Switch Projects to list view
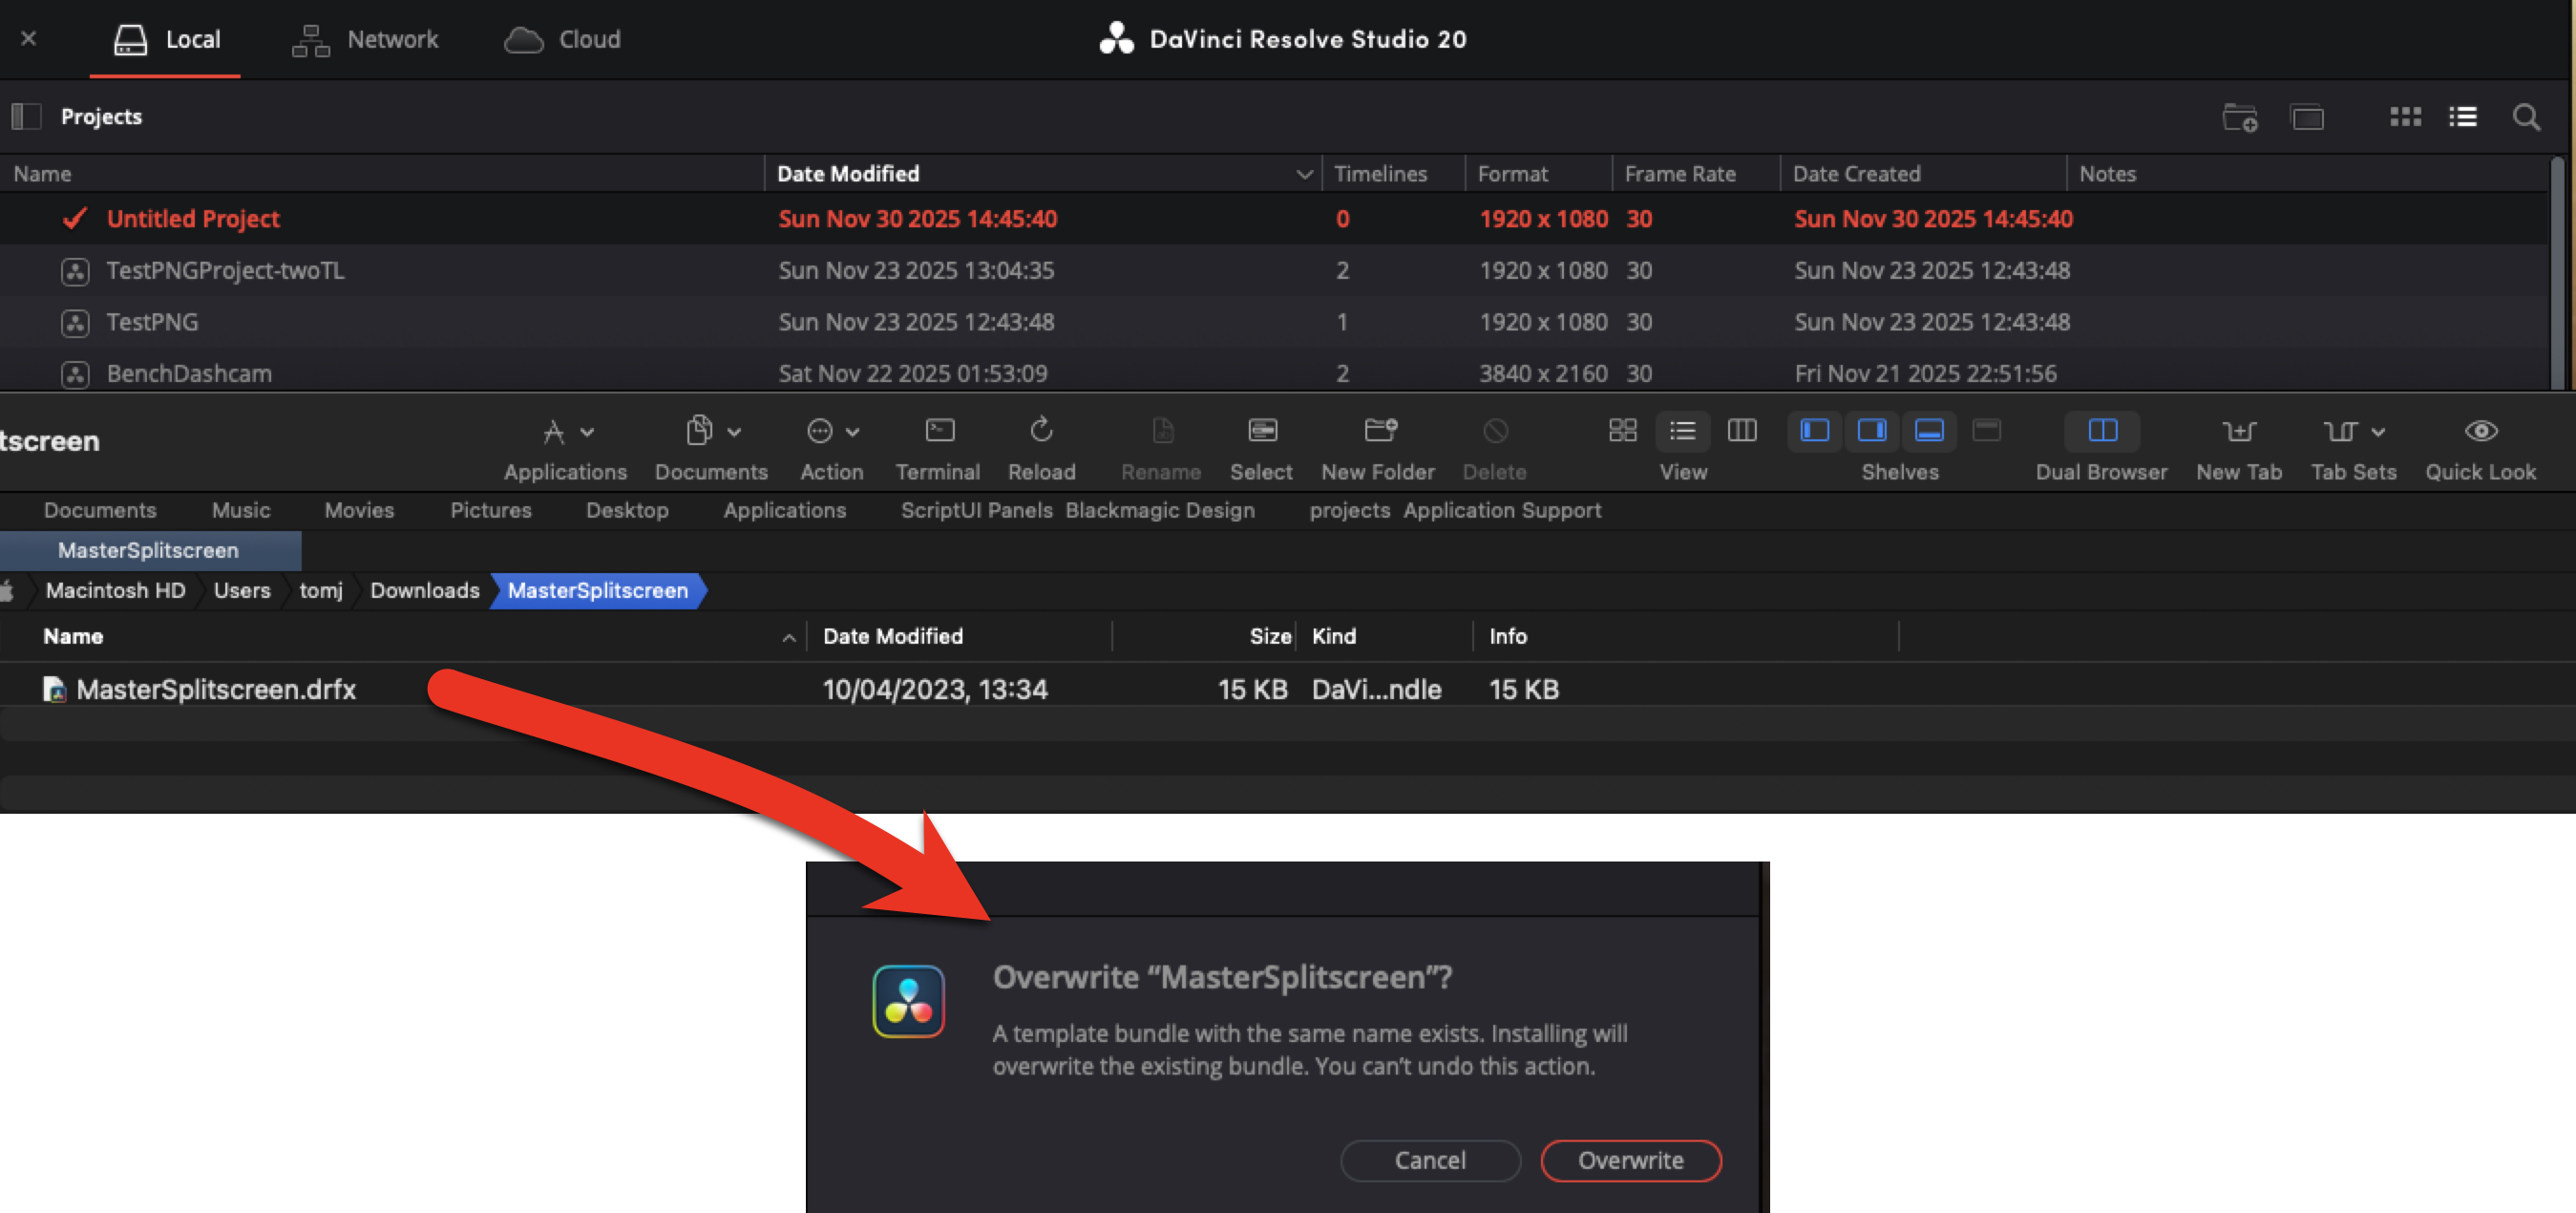The width and height of the screenshot is (2576, 1213). click(x=2462, y=117)
